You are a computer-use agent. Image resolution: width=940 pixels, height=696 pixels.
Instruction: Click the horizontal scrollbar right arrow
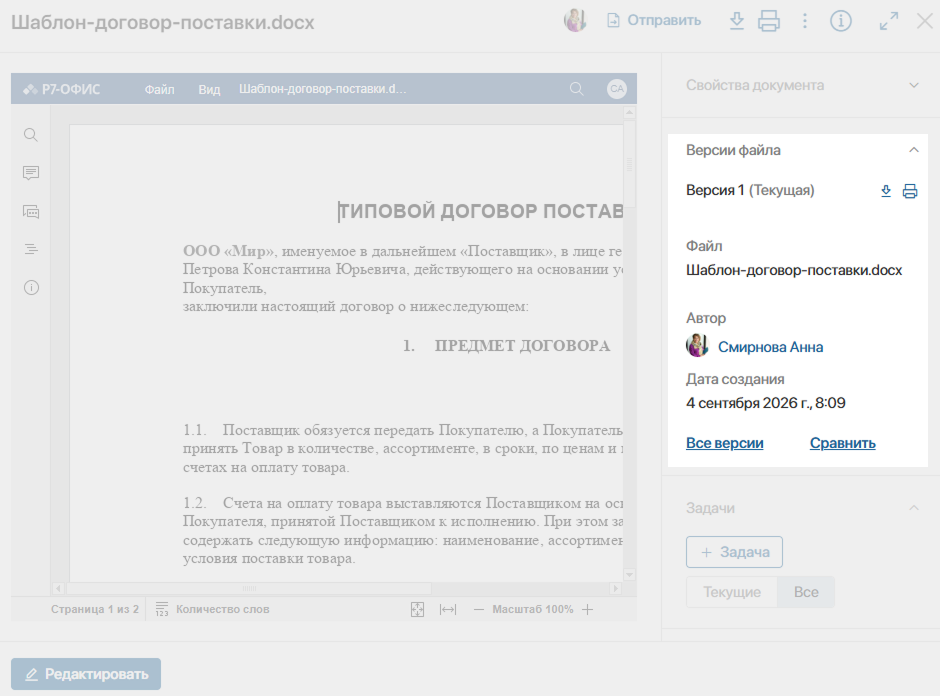click(x=615, y=589)
